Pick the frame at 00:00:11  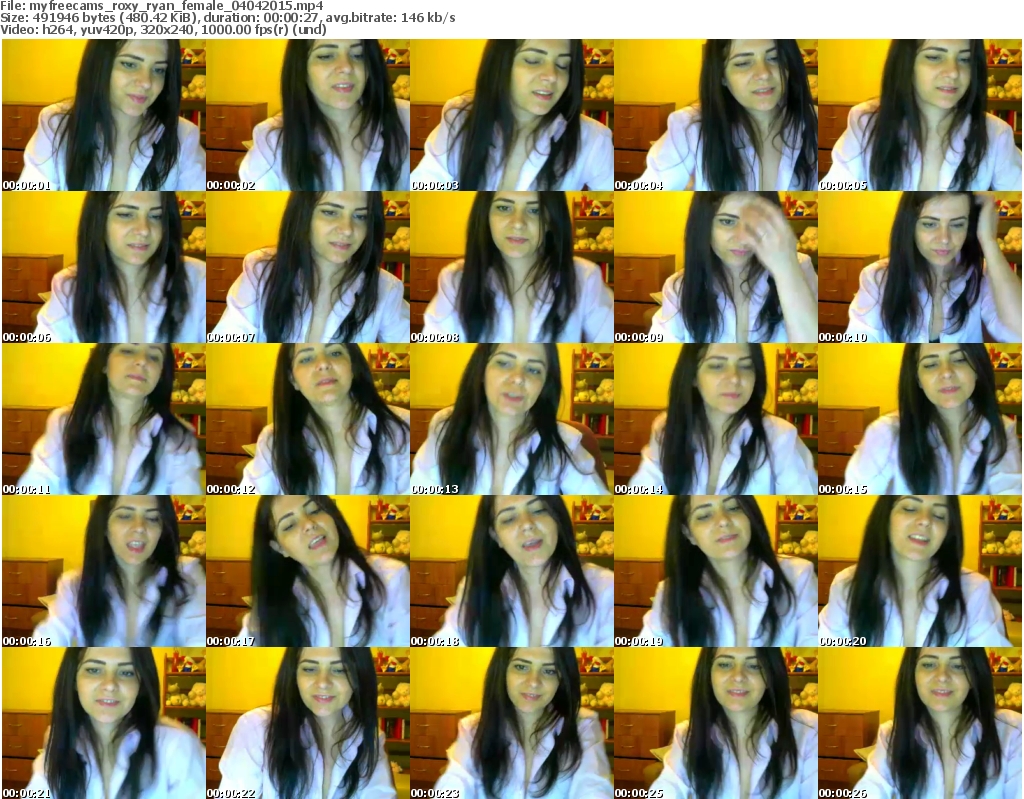(104, 419)
